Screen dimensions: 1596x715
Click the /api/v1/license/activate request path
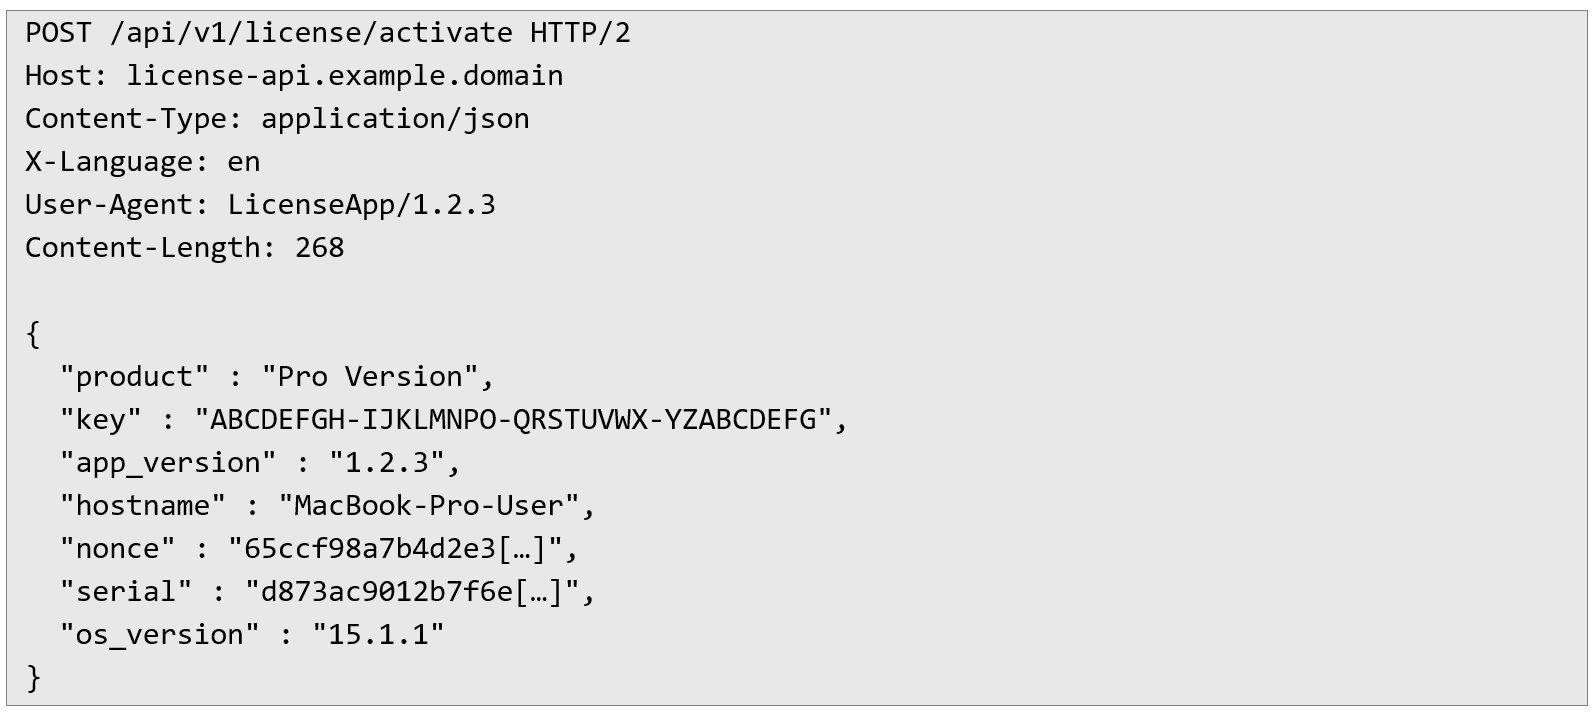click(x=311, y=33)
